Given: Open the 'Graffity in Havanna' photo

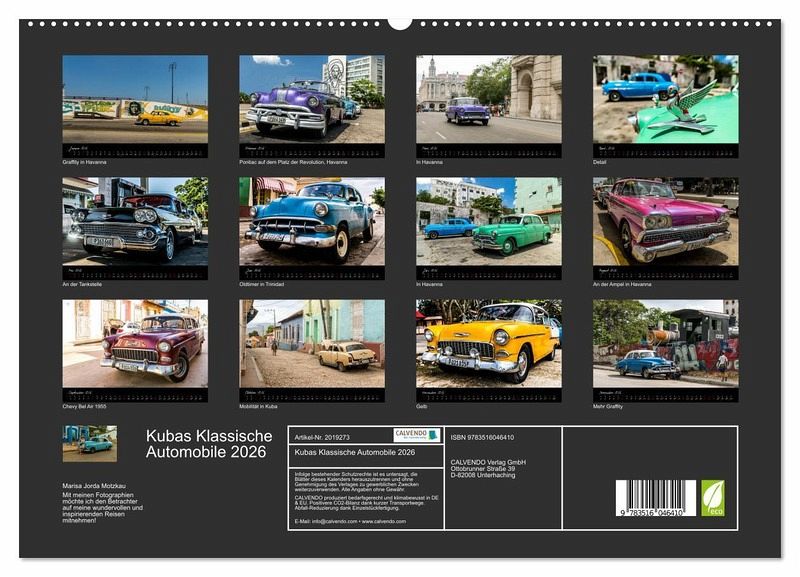Looking at the screenshot, I should coord(135,100).
